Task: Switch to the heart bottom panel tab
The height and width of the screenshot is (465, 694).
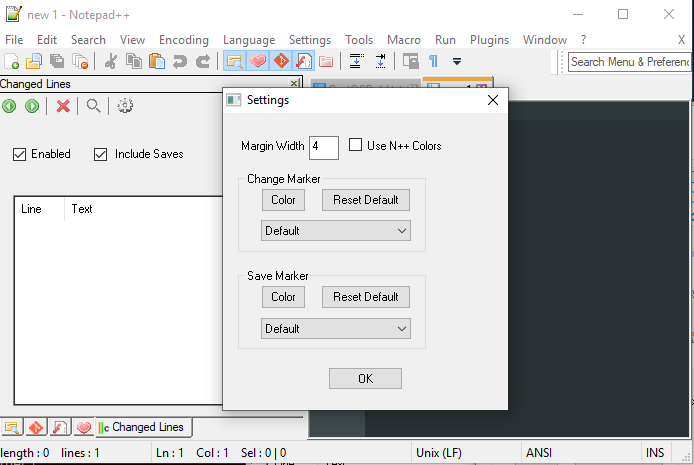Action: tap(84, 427)
